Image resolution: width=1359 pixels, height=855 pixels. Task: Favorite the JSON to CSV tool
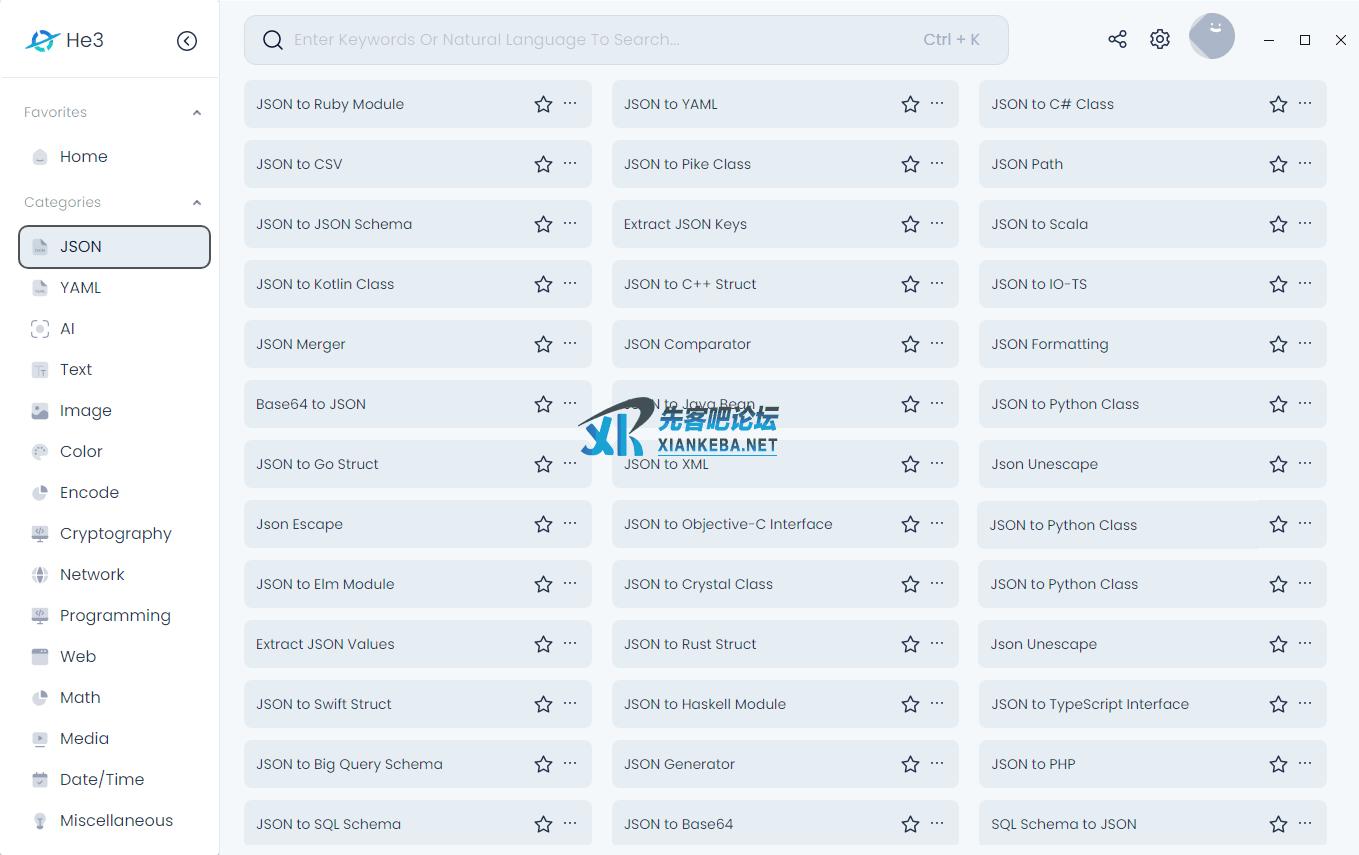[543, 164]
